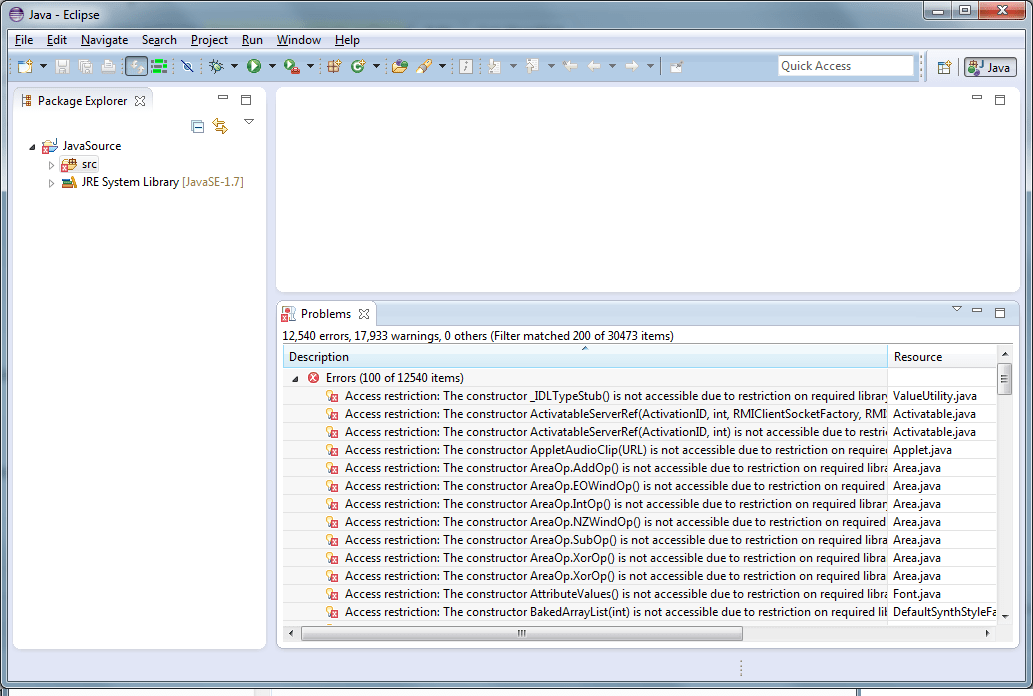Open the File menu
The height and width of the screenshot is (696, 1033).
click(24, 40)
